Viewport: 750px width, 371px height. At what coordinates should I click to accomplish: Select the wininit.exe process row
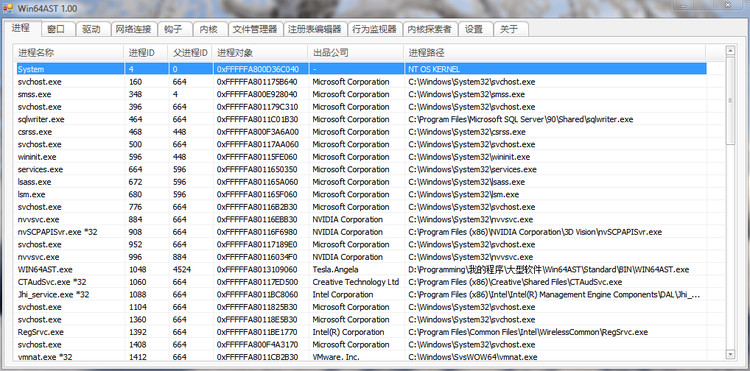pyautogui.click(x=361, y=157)
